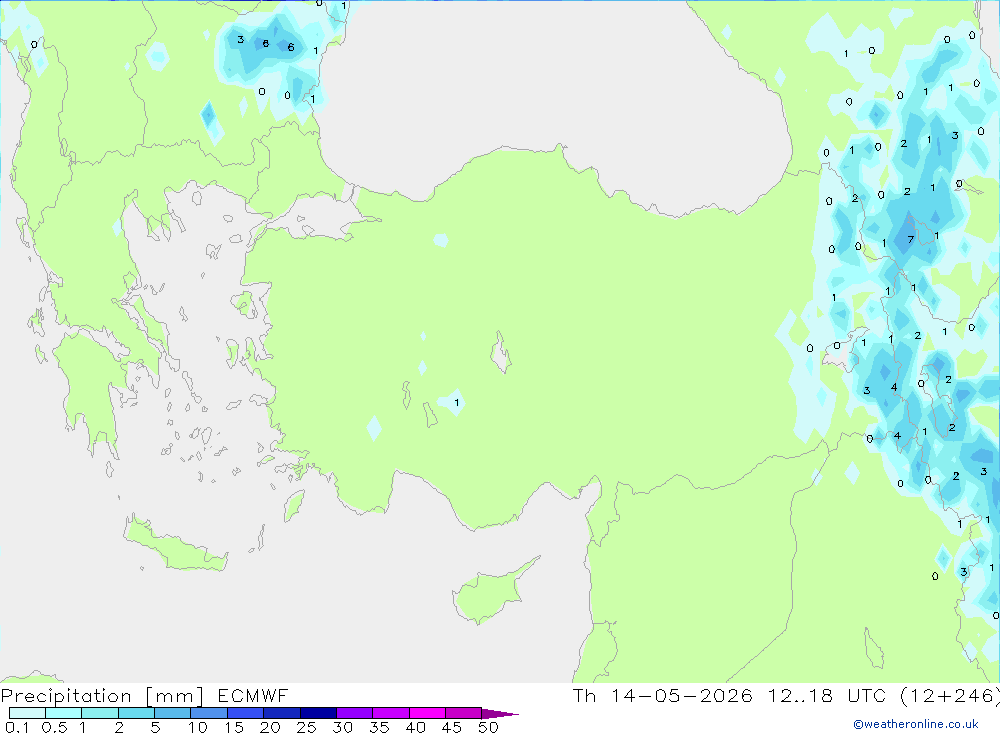
Task: Click the '35' legend scale label
Action: 379,727
